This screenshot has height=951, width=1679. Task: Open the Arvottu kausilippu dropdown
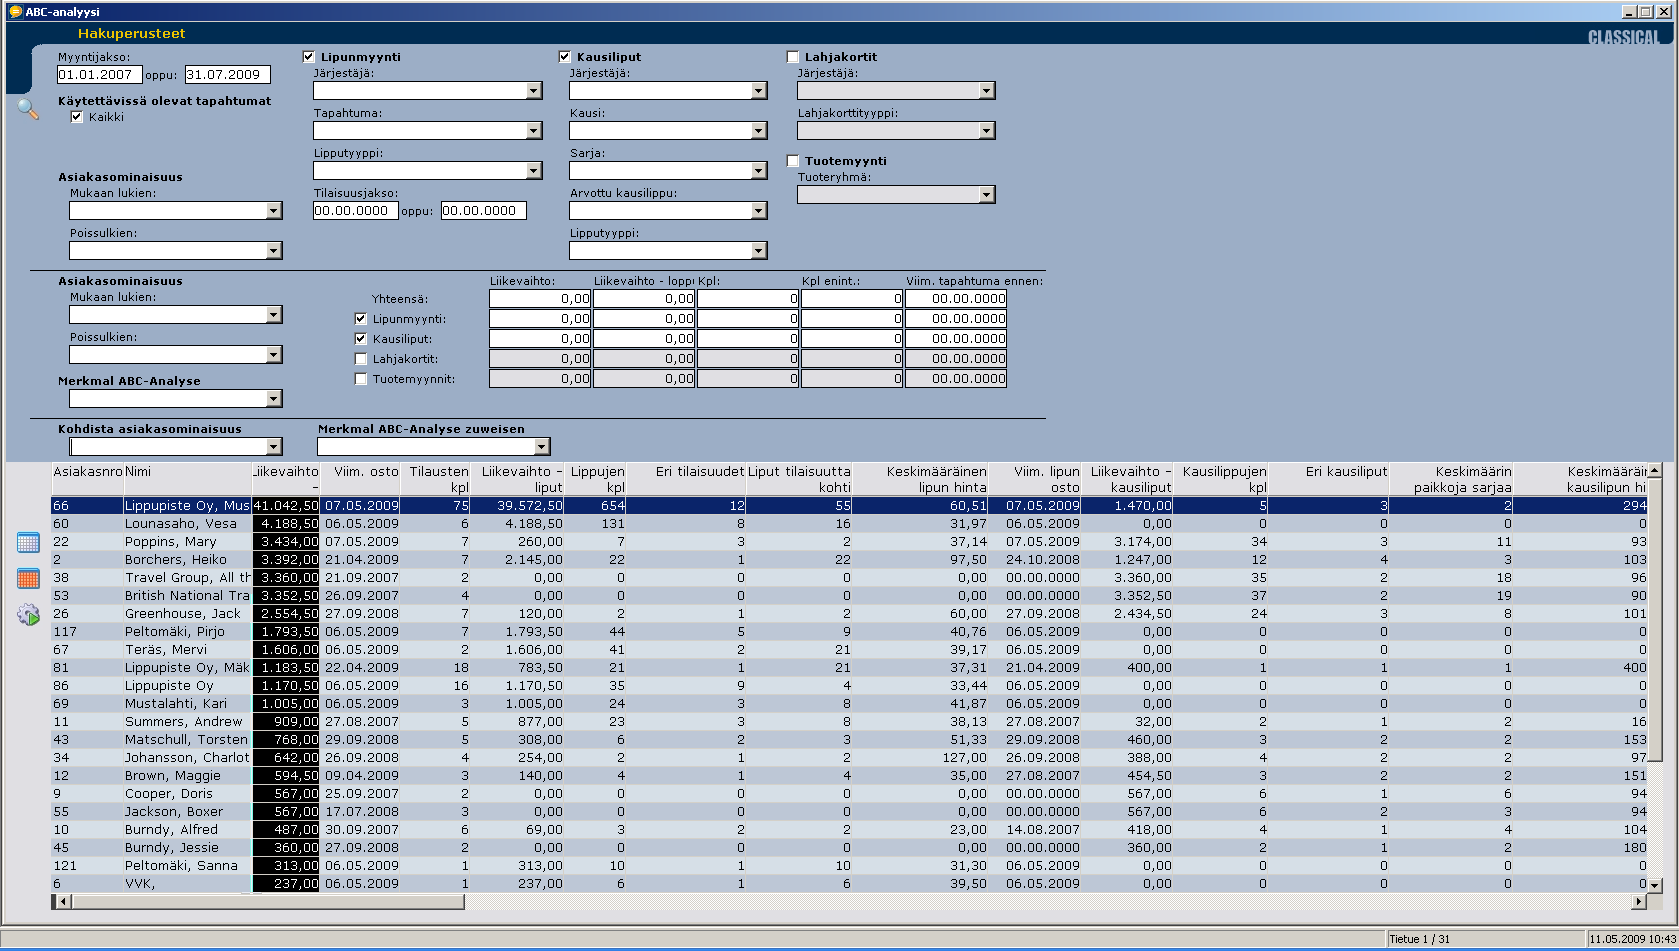(758, 211)
